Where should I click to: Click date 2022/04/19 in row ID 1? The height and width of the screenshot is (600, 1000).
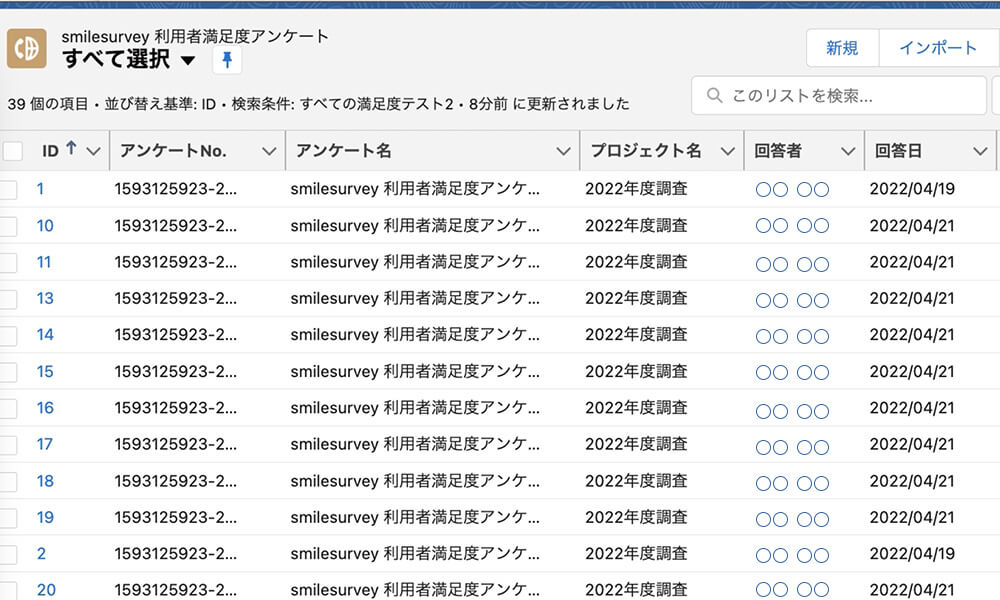click(912, 189)
